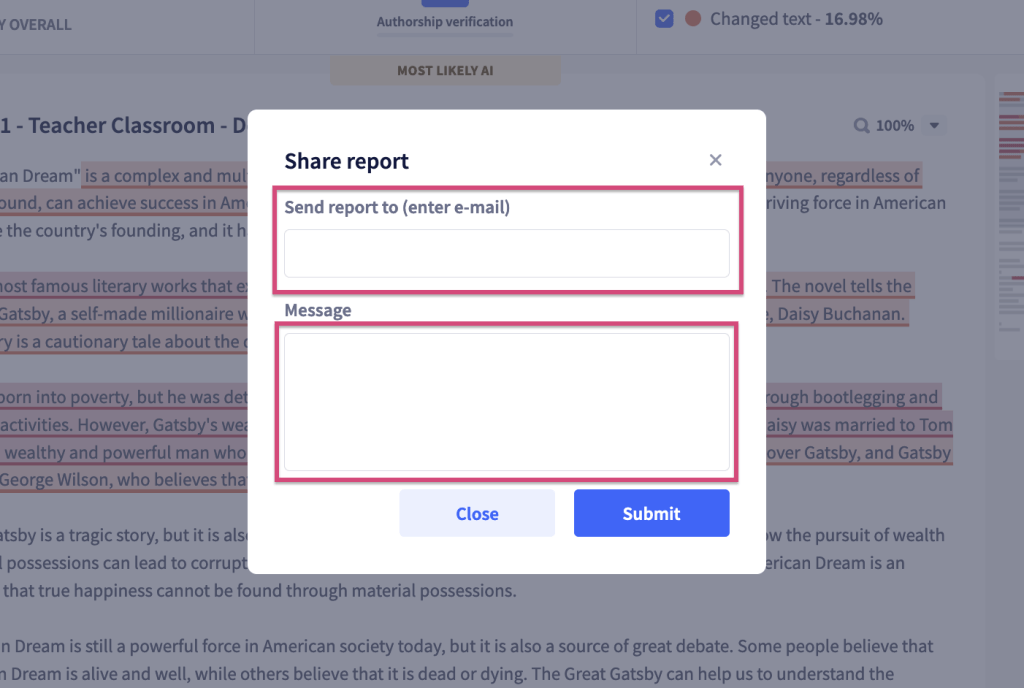Open the zoom dropdown arrow next to 100%
The height and width of the screenshot is (688, 1024).
click(934, 125)
